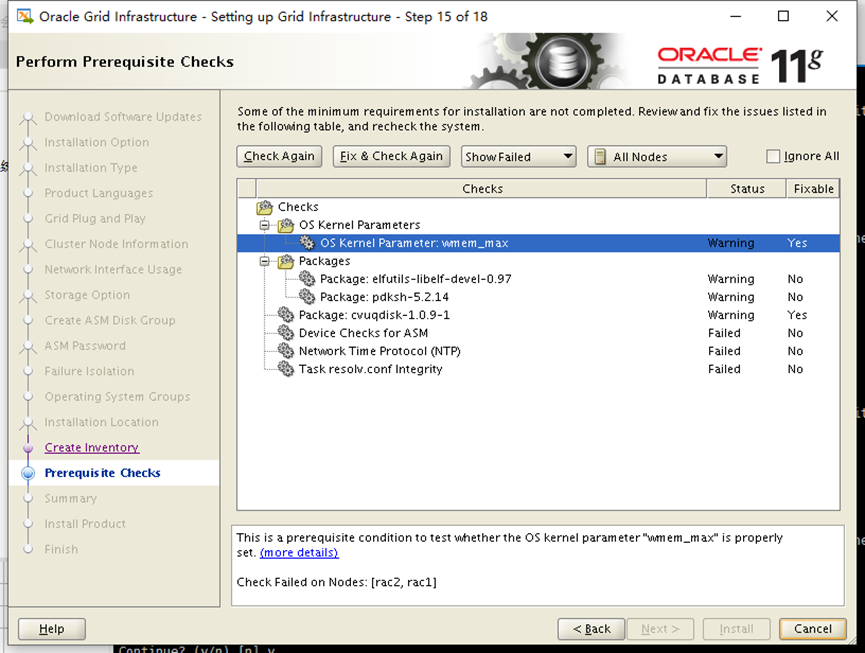The width and height of the screenshot is (865, 653).
Task: Open the Show Failed dropdown
Action: point(519,157)
